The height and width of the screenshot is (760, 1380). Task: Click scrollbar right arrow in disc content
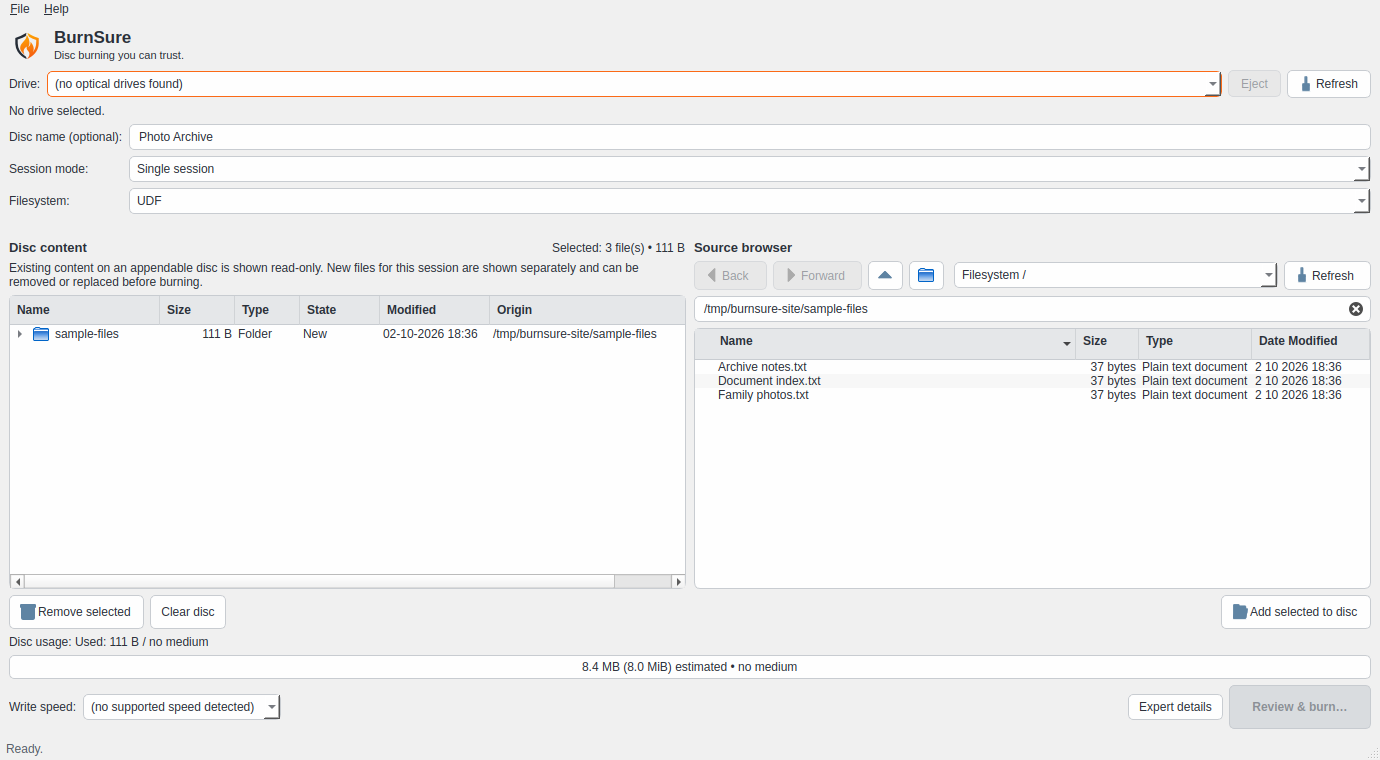(x=678, y=582)
